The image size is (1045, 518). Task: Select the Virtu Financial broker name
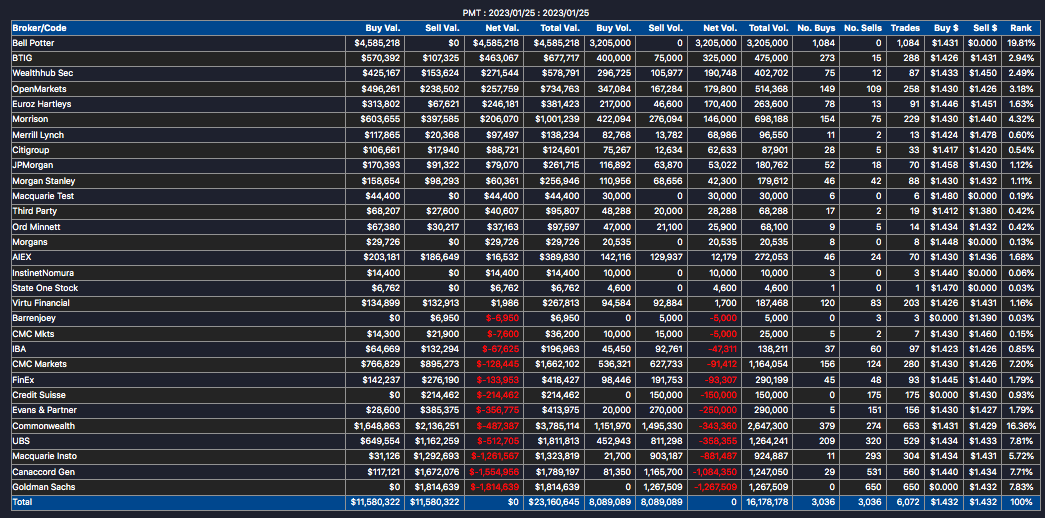click(41, 303)
